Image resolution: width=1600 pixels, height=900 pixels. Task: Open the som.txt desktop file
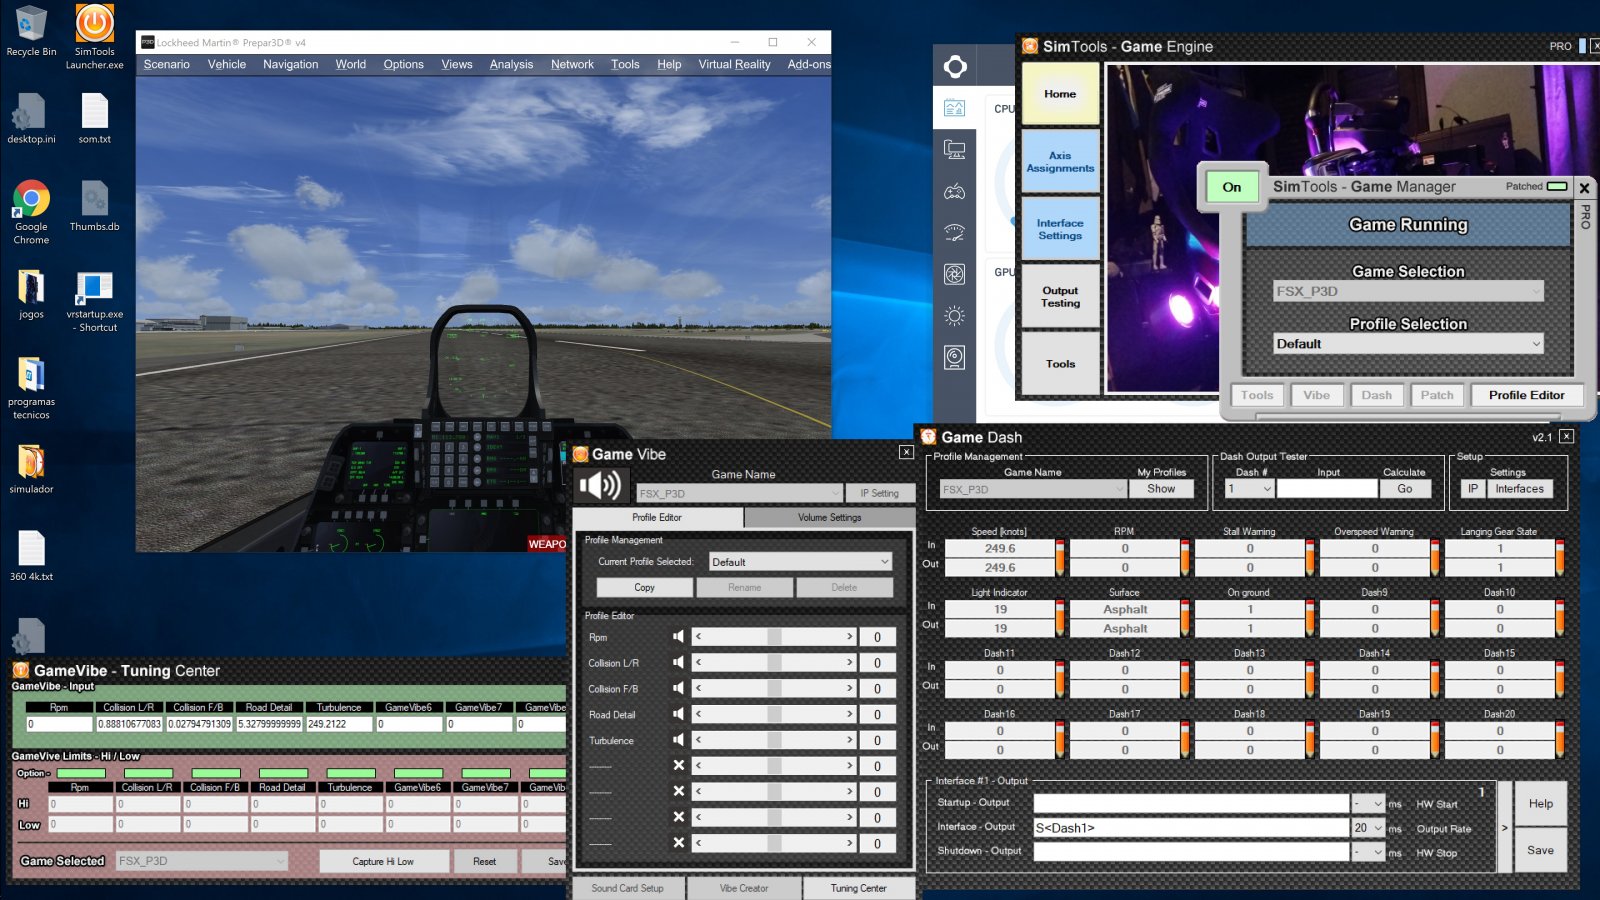[95, 118]
